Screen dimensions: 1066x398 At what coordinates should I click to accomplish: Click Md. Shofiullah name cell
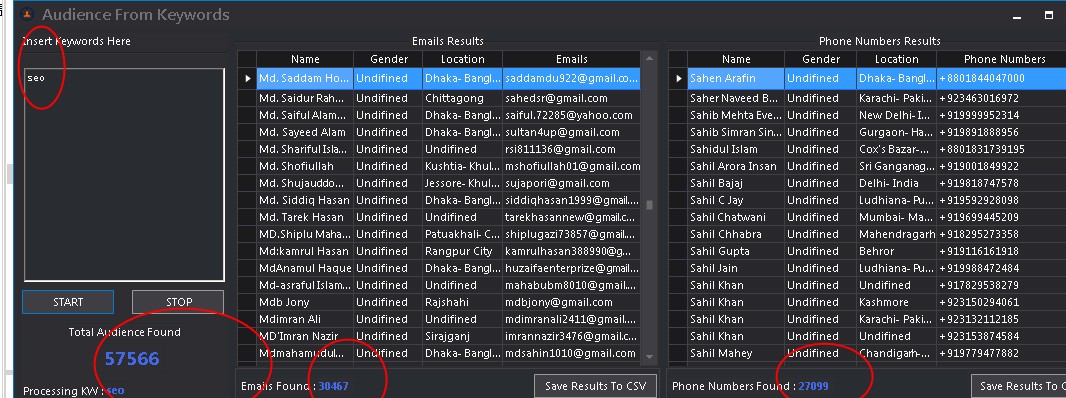tap(305, 166)
